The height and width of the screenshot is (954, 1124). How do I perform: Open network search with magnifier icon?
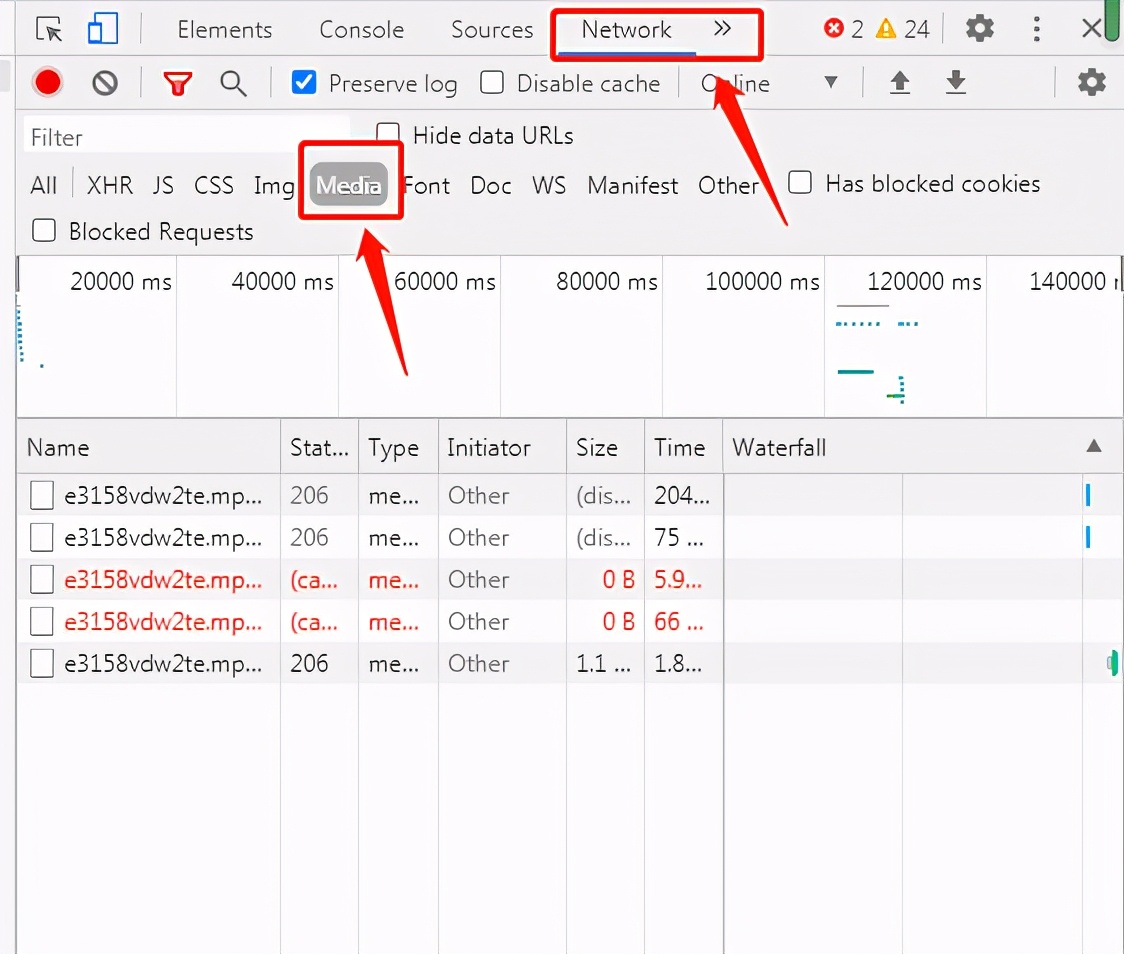pyautogui.click(x=233, y=84)
